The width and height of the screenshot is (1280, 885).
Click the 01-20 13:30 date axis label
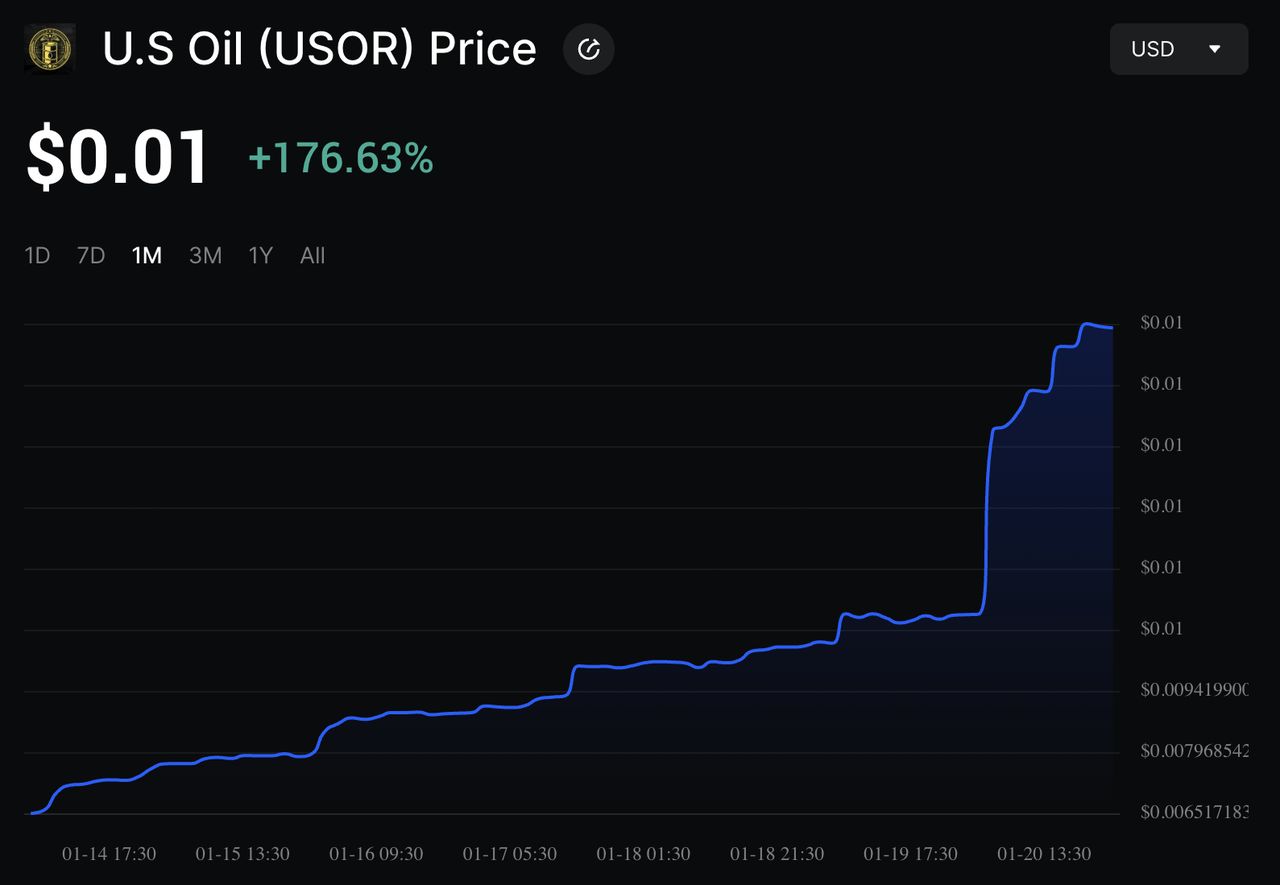click(x=1044, y=854)
